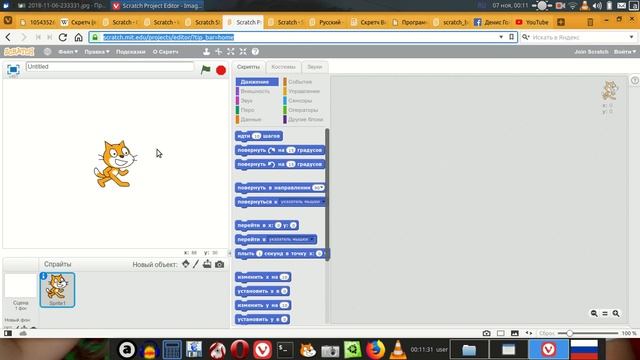Click the green flag to start

point(206,70)
